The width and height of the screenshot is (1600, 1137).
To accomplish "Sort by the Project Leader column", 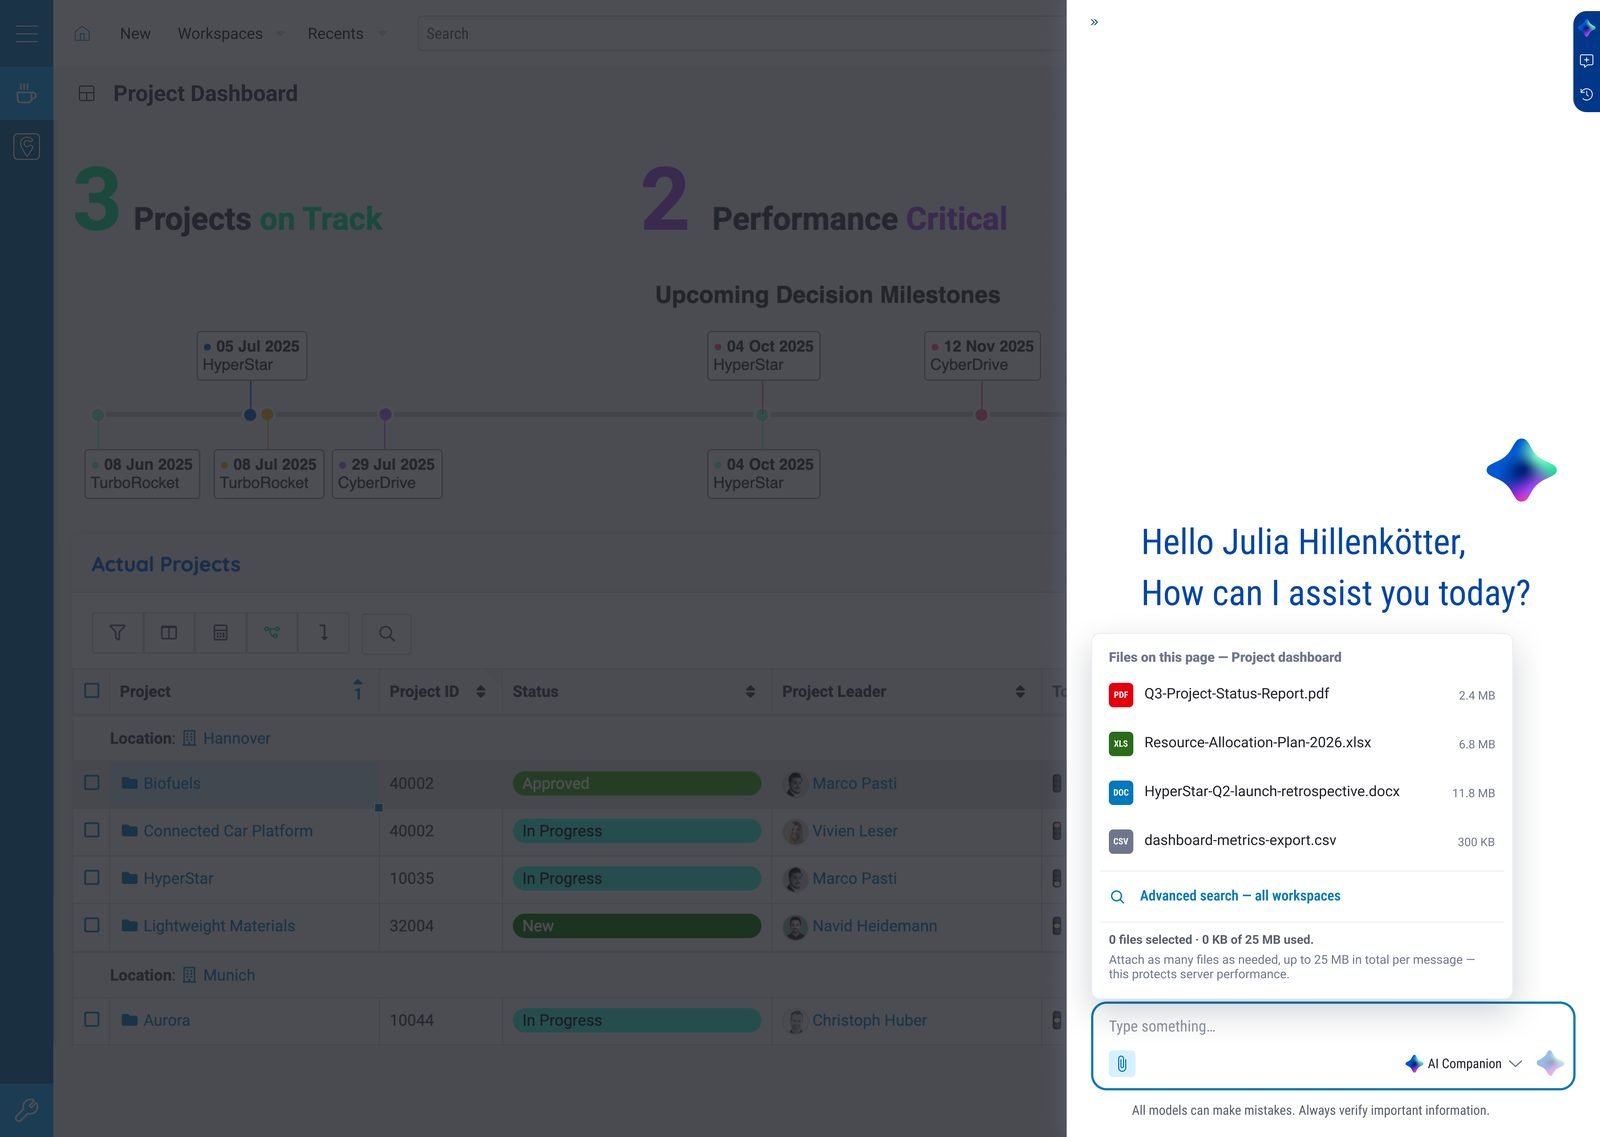I will 1020,692.
